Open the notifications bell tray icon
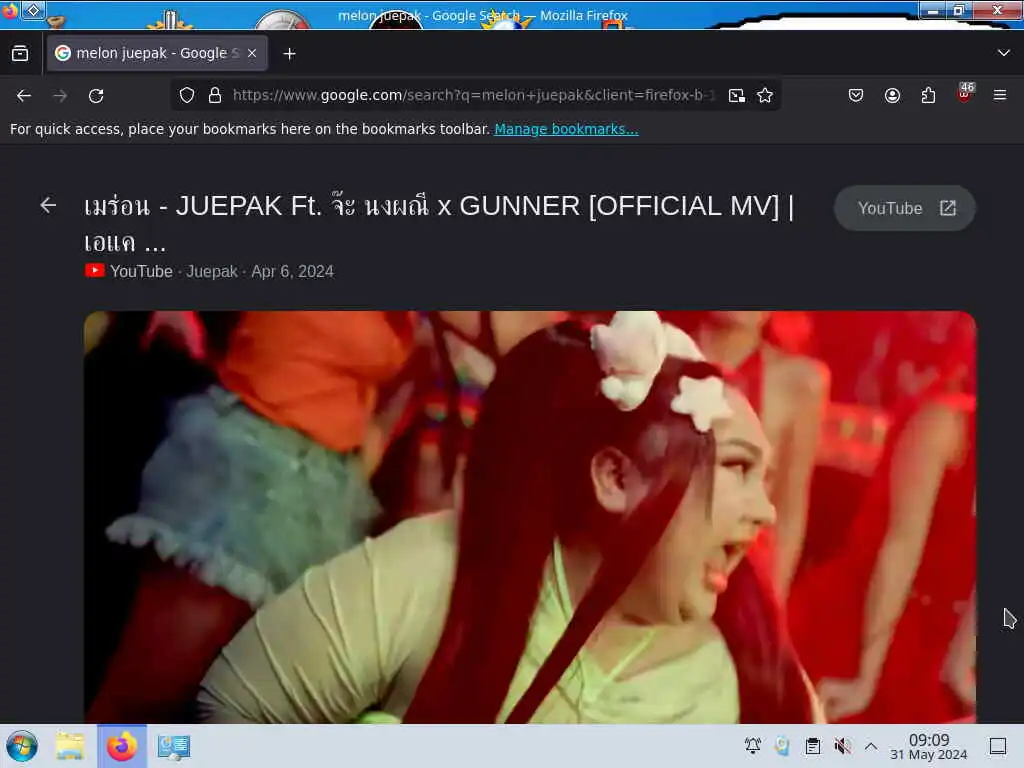 coord(752,745)
